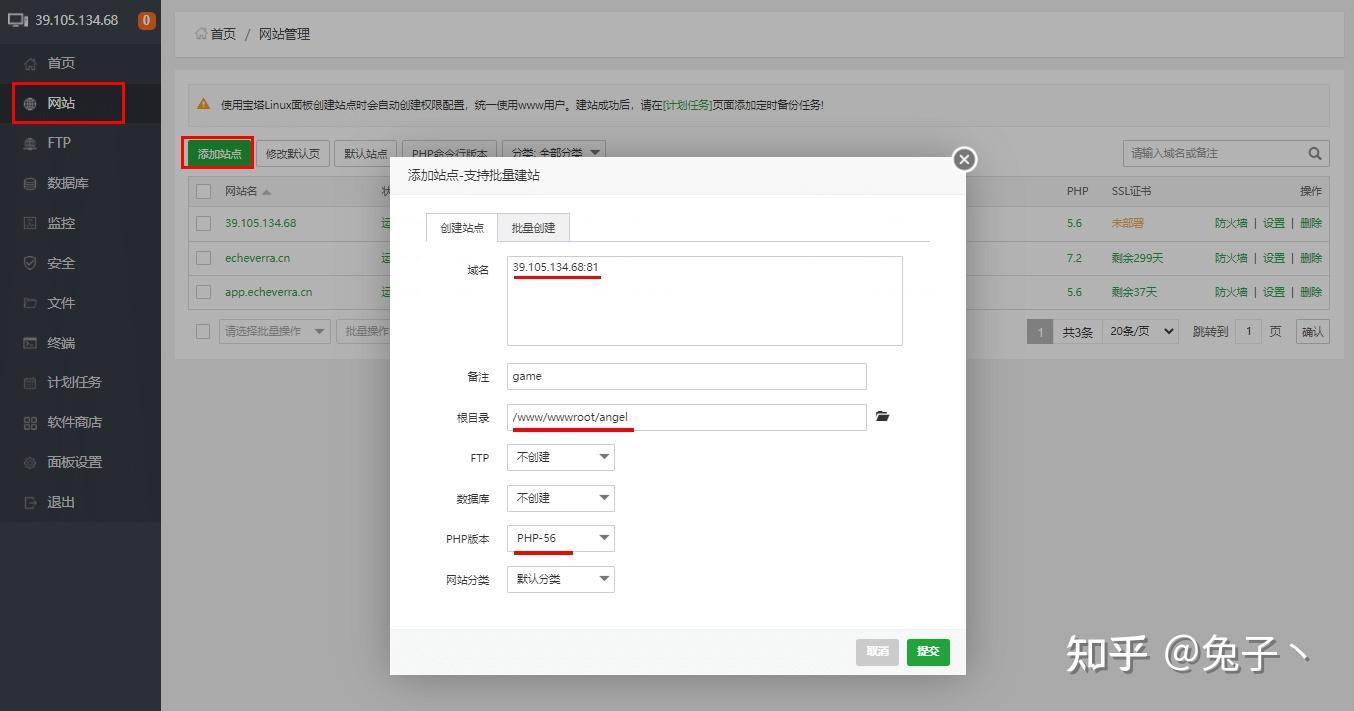This screenshot has width=1354, height=711.
Task: Click the domain search input box
Action: point(1214,153)
